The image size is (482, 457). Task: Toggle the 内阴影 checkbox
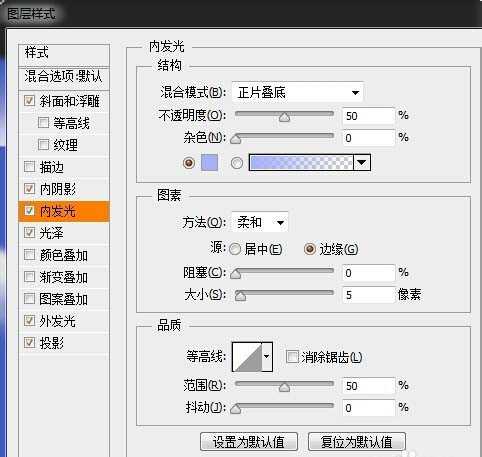(29, 189)
